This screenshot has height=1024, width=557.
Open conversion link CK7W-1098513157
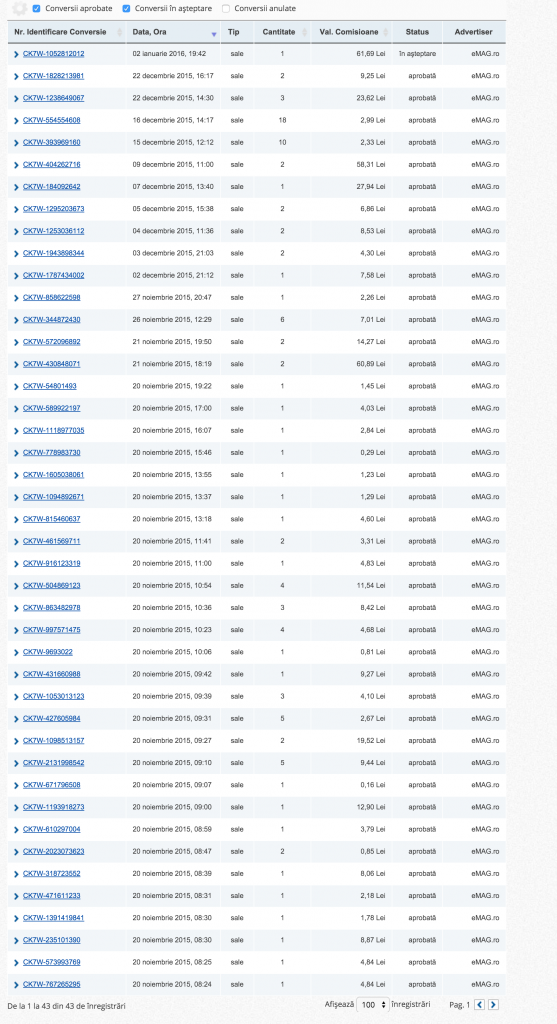click(54, 741)
